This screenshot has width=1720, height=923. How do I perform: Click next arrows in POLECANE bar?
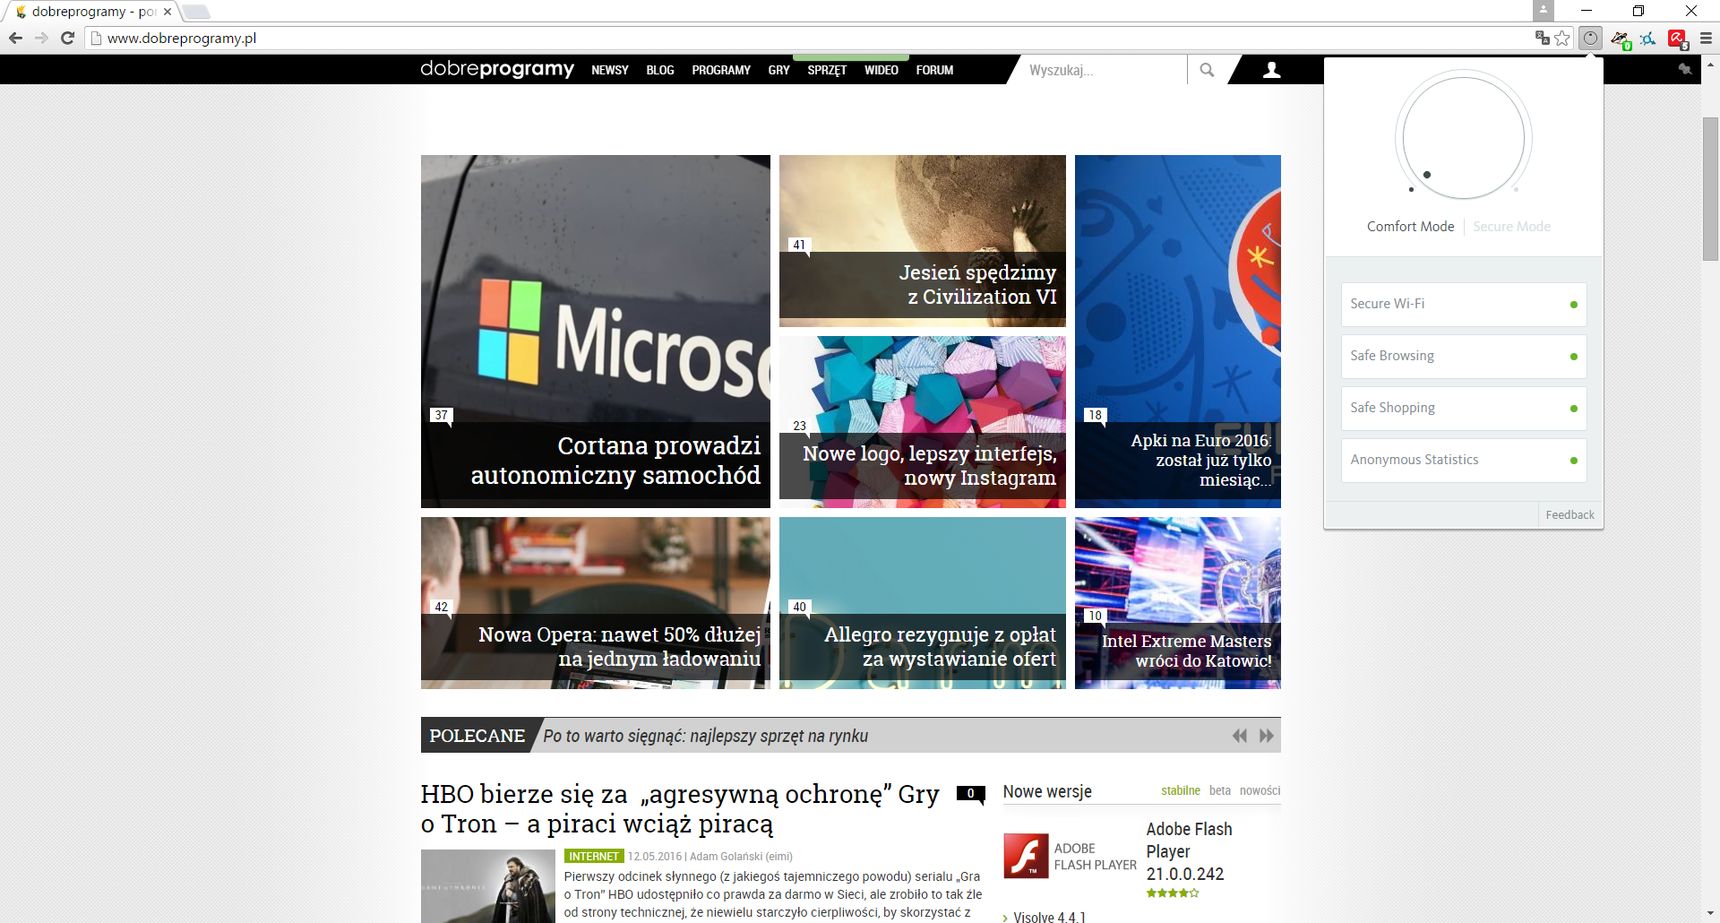pyautogui.click(x=1266, y=736)
